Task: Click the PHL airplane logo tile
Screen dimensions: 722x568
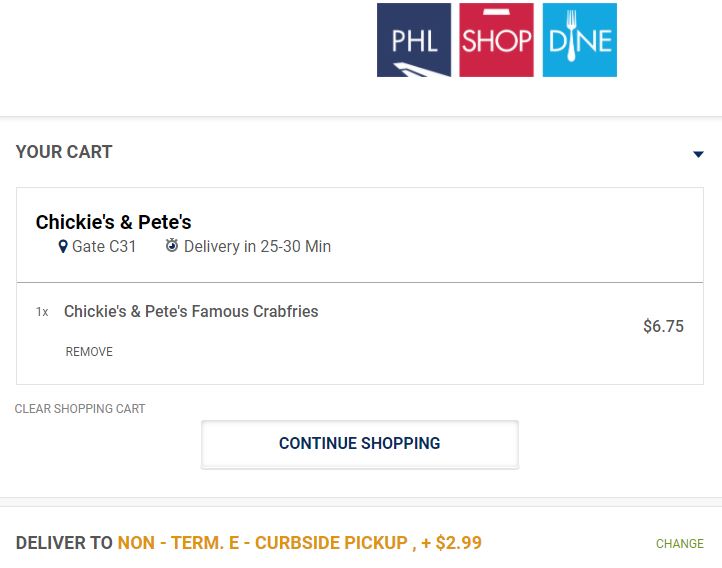Action: [413, 40]
